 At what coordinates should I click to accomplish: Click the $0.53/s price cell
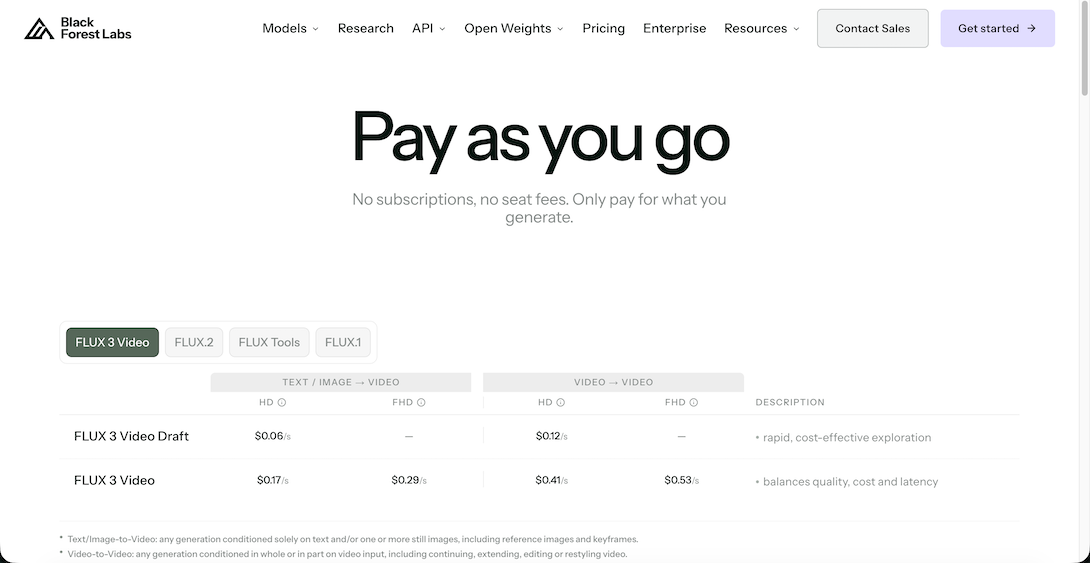point(681,480)
